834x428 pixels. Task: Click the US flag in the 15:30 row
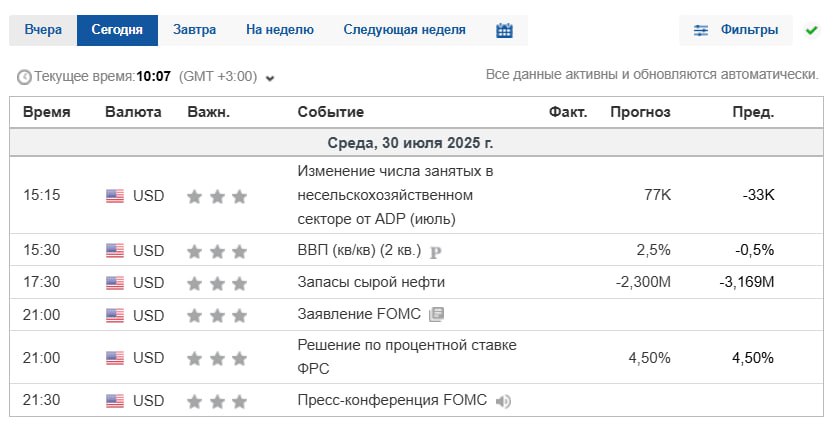click(115, 250)
